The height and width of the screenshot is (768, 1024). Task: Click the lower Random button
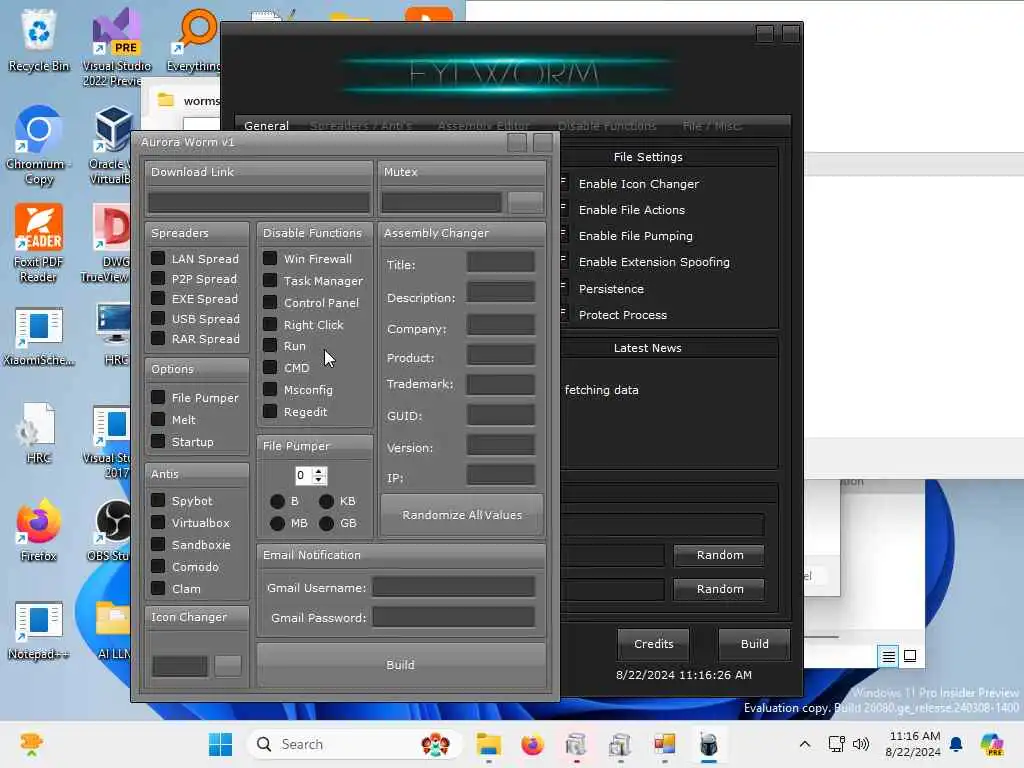tap(720, 589)
